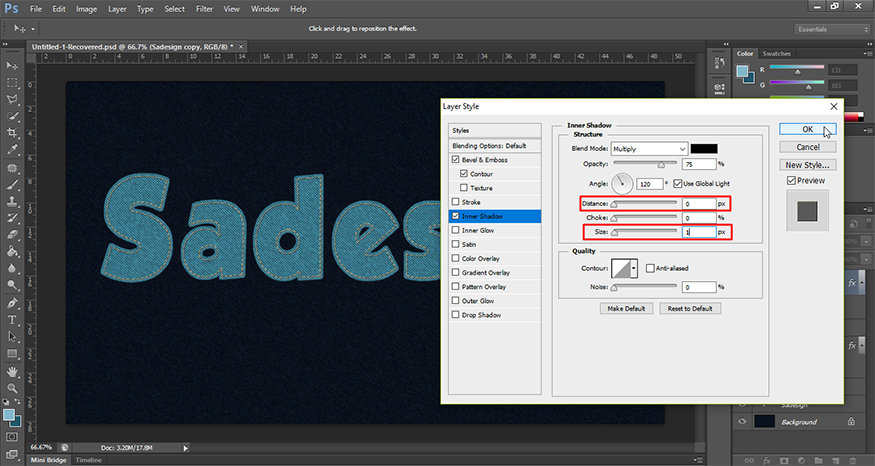Image resolution: width=875 pixels, height=466 pixels.
Task: Select the Dodge tool
Action: [12, 285]
